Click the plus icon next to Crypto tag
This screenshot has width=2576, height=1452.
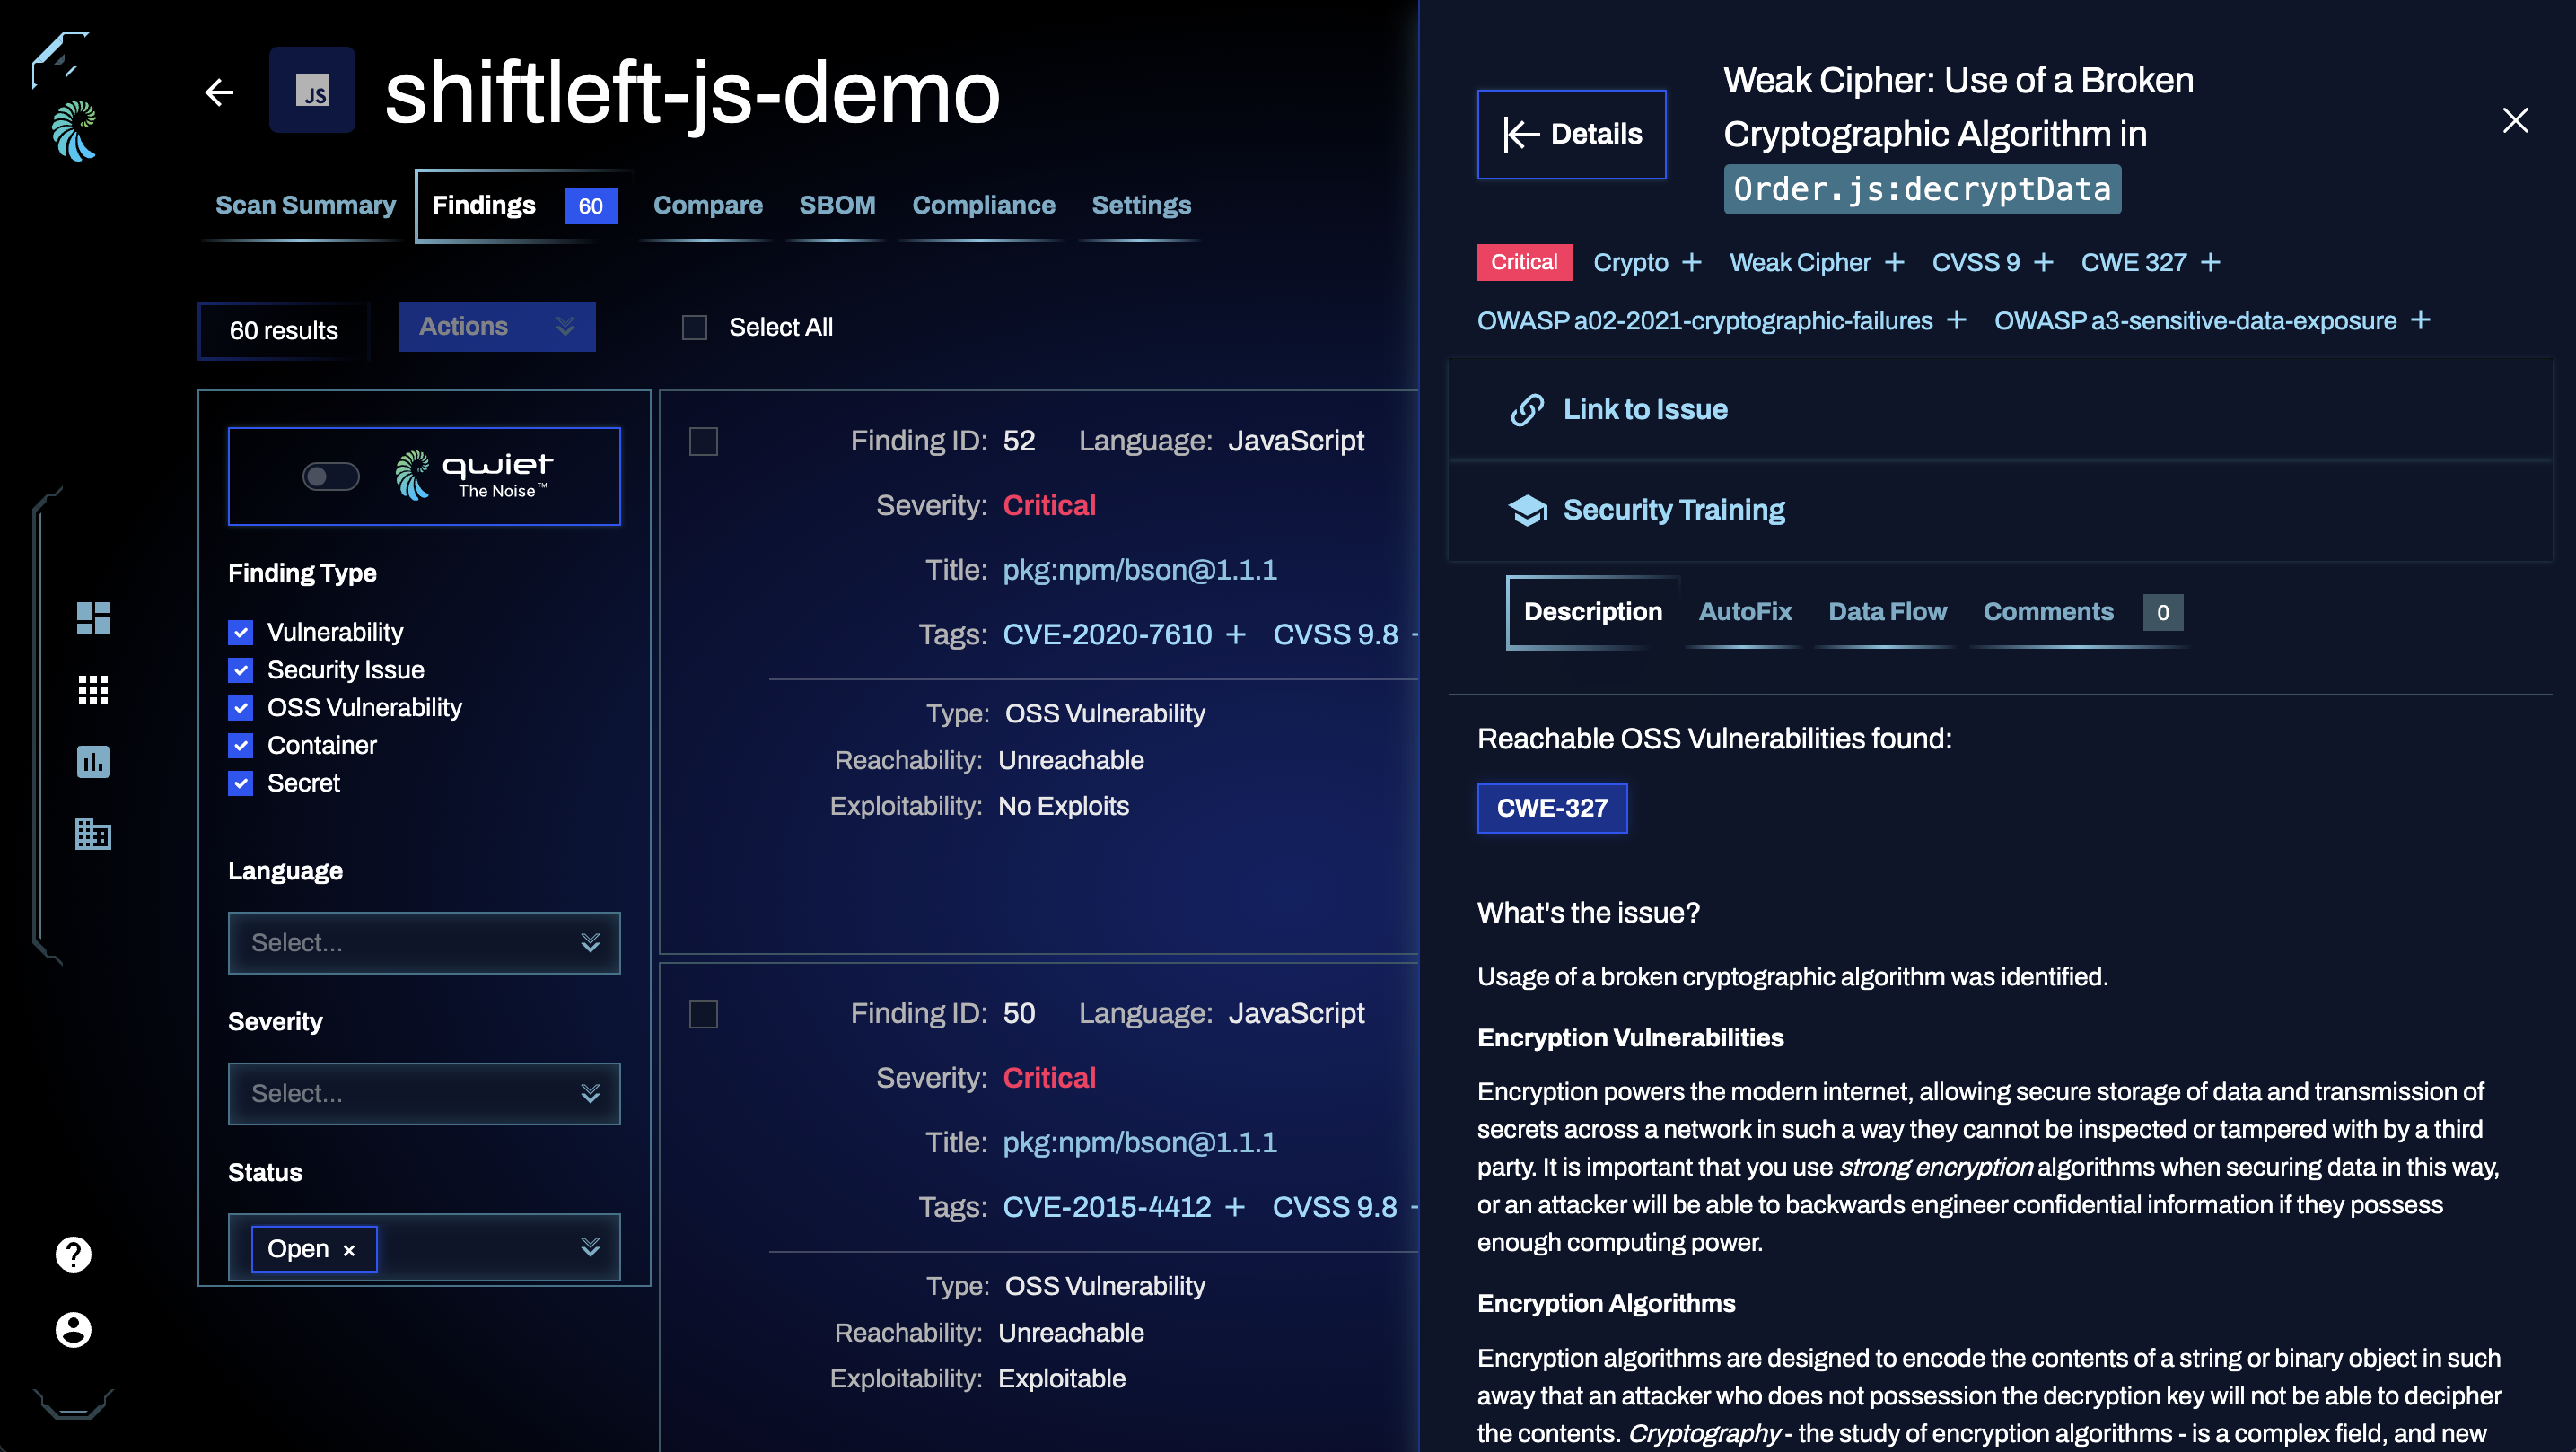1692,263
